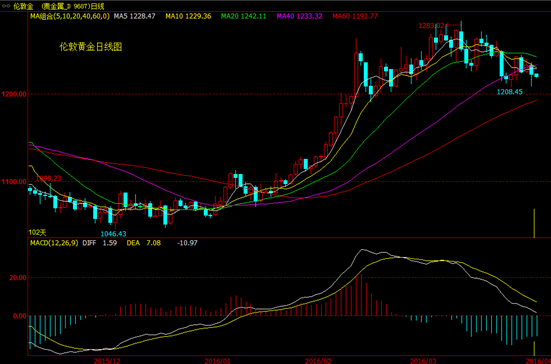
Task: Click the 1100.00 price axis label
Action: (14, 182)
